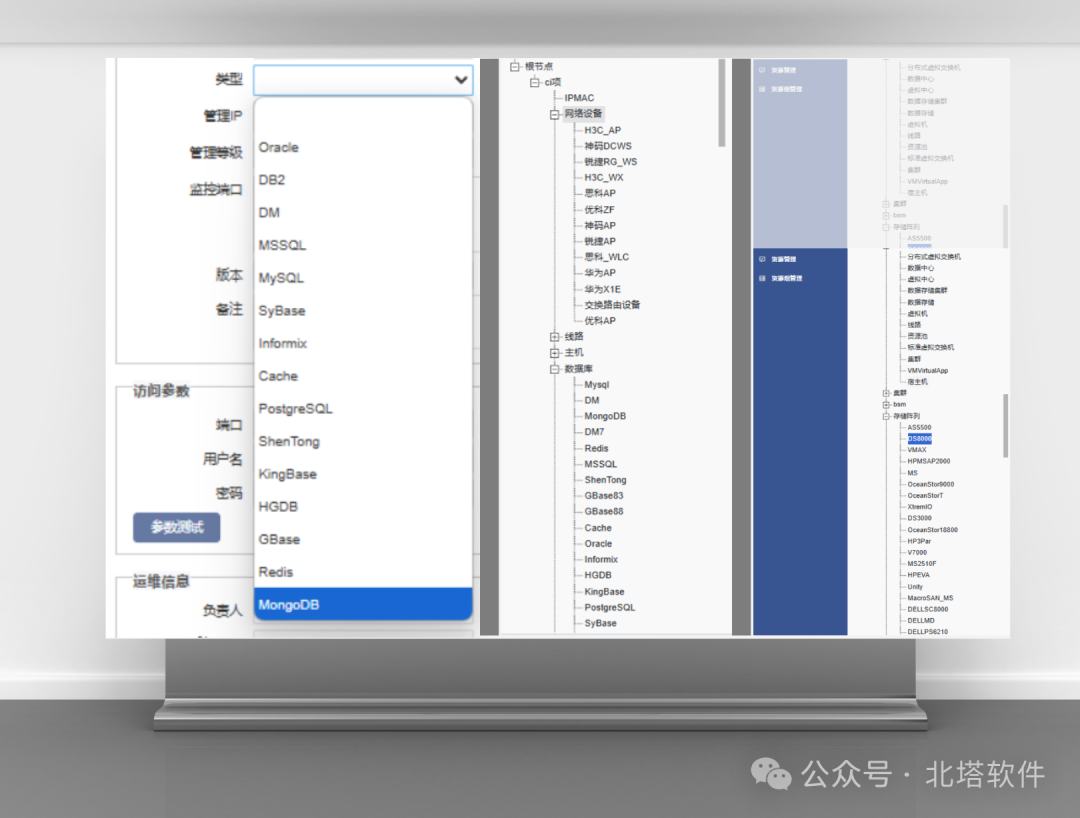
Task: Click the middle tree panel scrollbar
Action: point(722,103)
